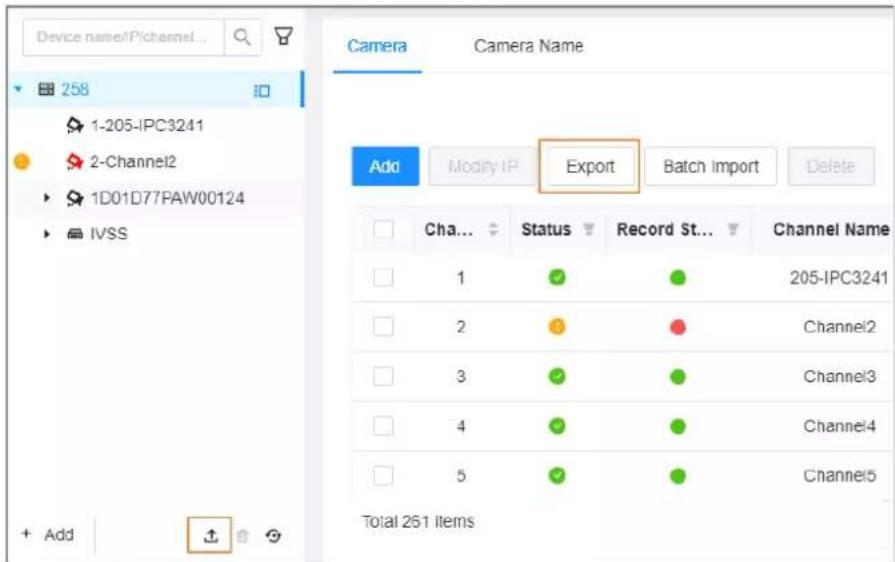This screenshot has height=562, width=895.
Task: Click the IVSS device icon
Action: [x=75, y=234]
